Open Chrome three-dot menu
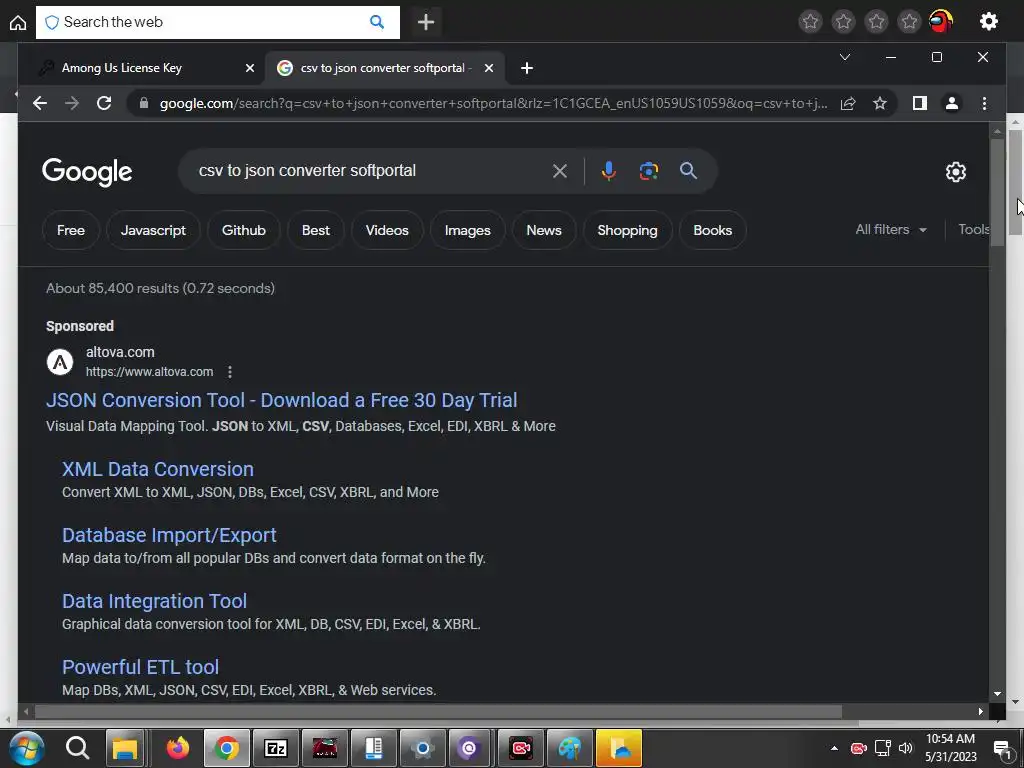This screenshot has width=1024, height=768. 984,103
